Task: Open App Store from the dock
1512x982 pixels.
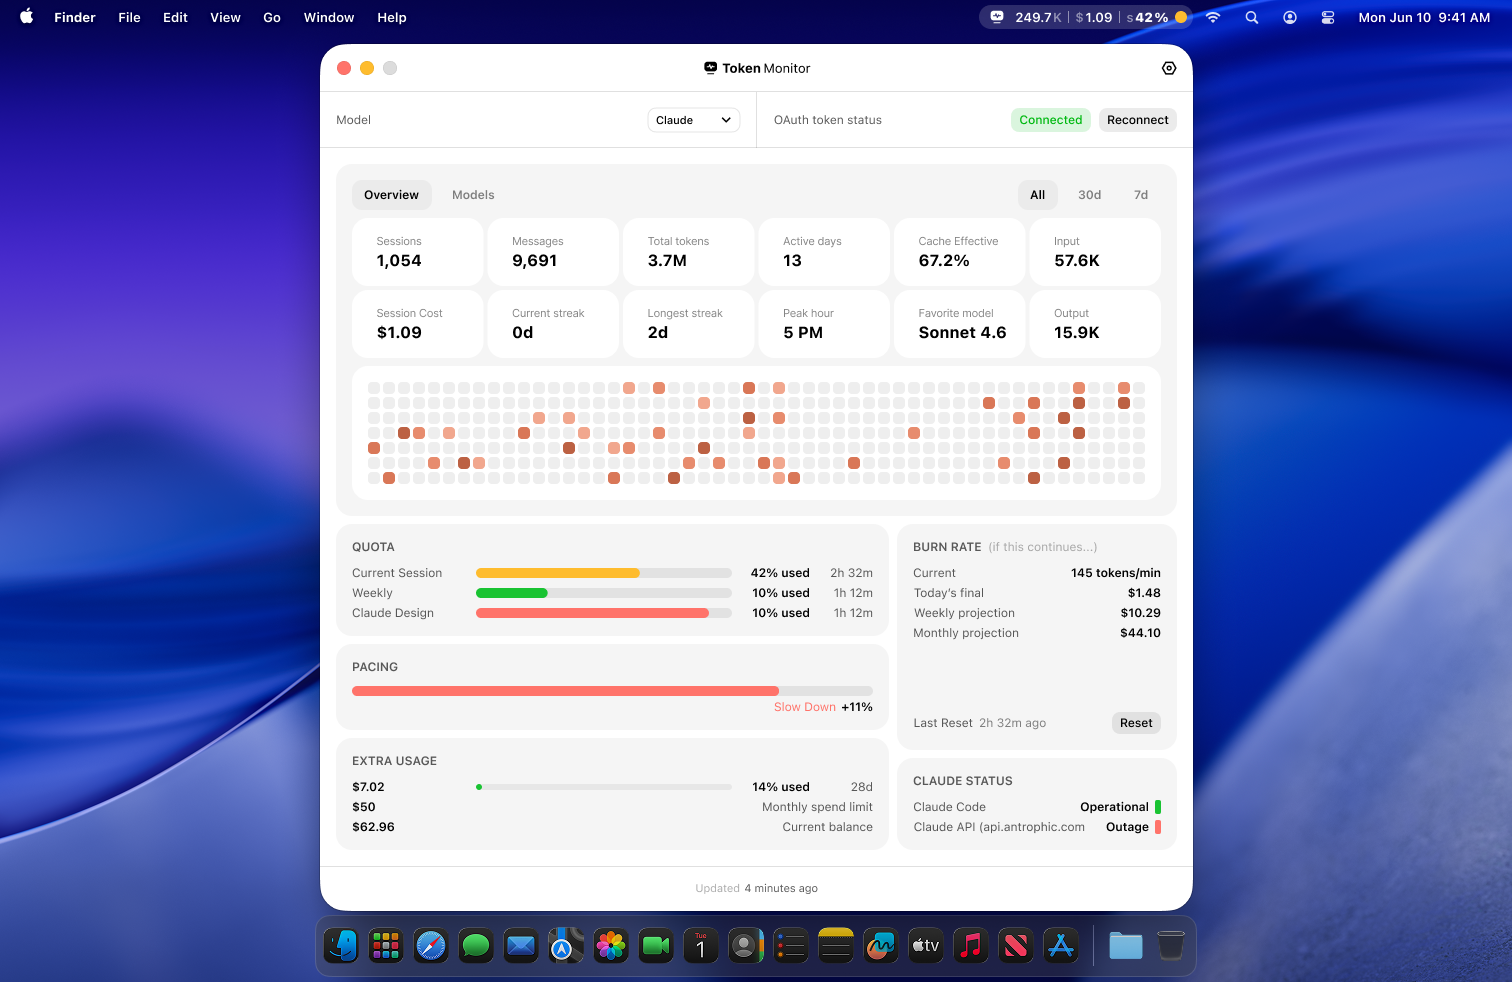Action: coord(1061,945)
